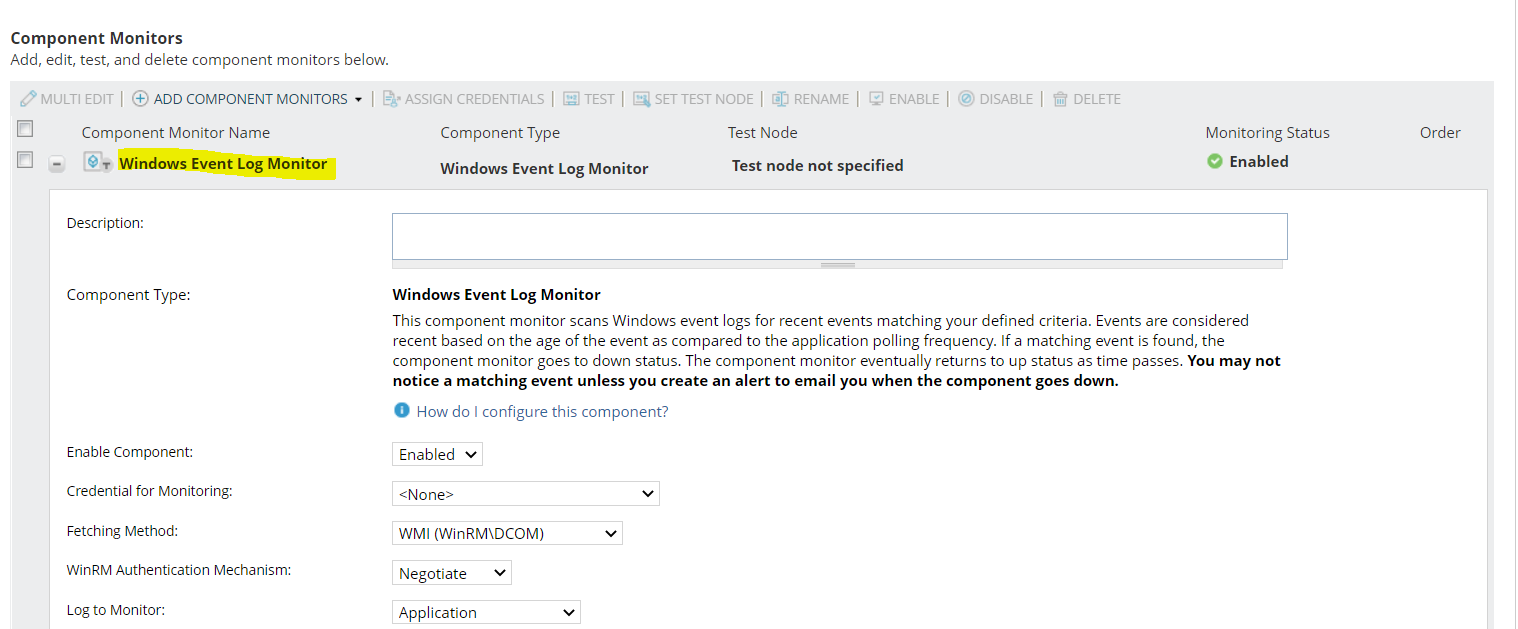Click the Delete trash can icon
Viewport: 1518px width, 629px height.
pyautogui.click(x=1060, y=99)
